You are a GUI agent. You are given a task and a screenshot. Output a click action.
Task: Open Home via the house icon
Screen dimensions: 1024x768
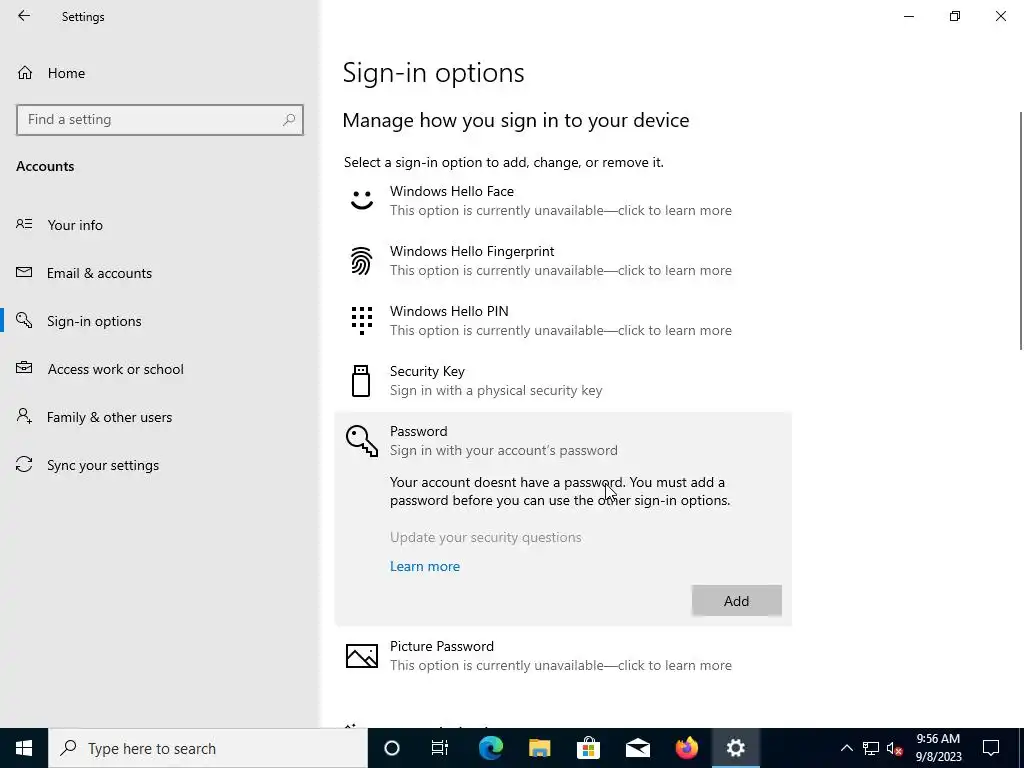pyautogui.click(x=25, y=73)
